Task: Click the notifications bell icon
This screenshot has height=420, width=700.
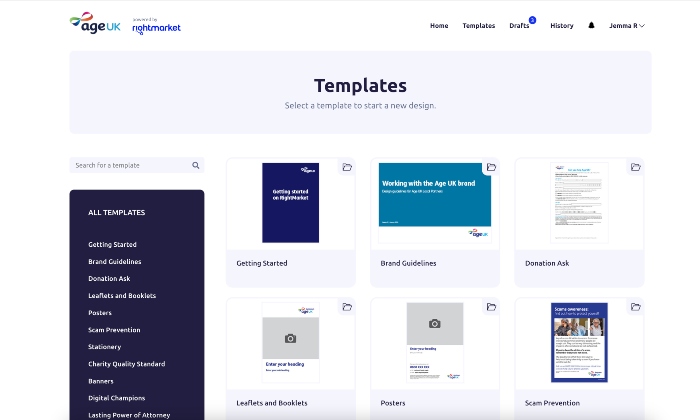Action: [x=591, y=26]
